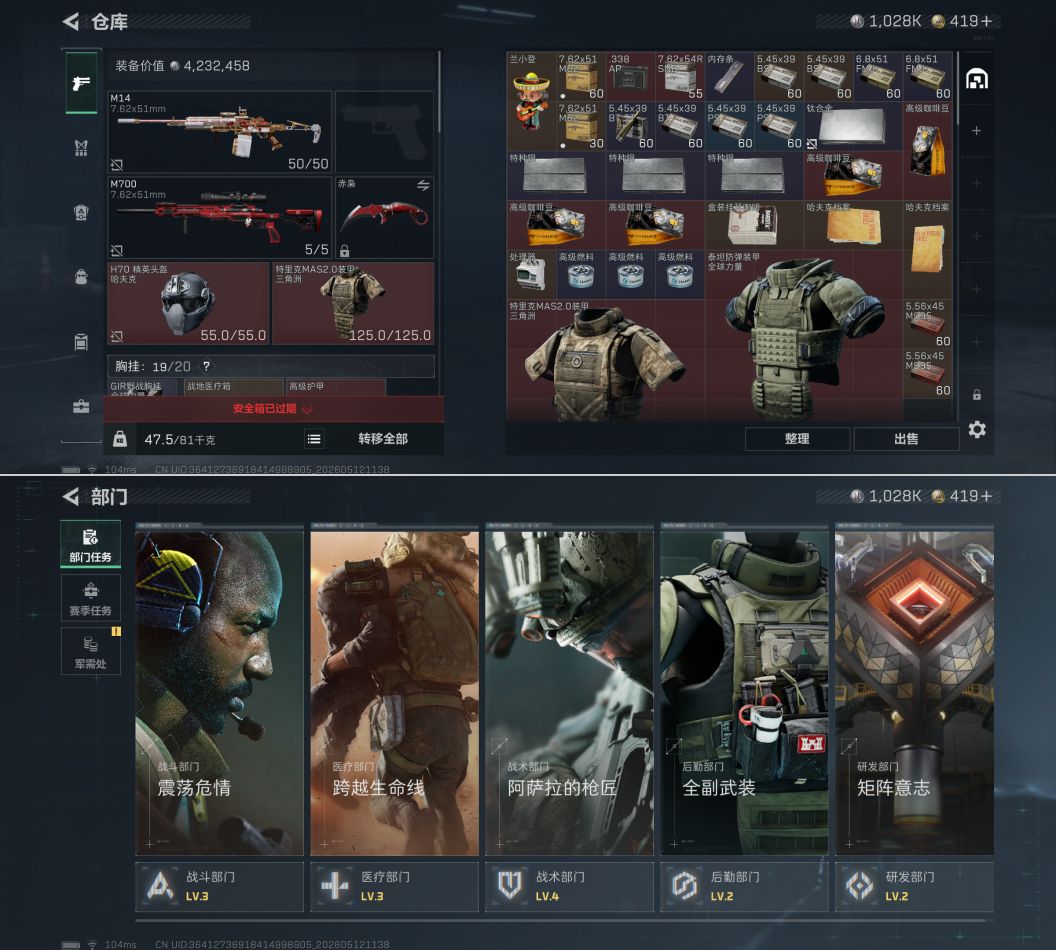Open the 军需处 tab
The image size is (1056, 950).
point(90,651)
